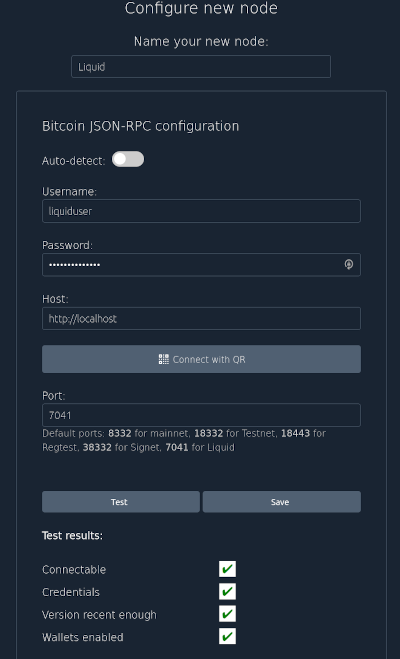
Task: Click the Test button
Action: [121, 502]
